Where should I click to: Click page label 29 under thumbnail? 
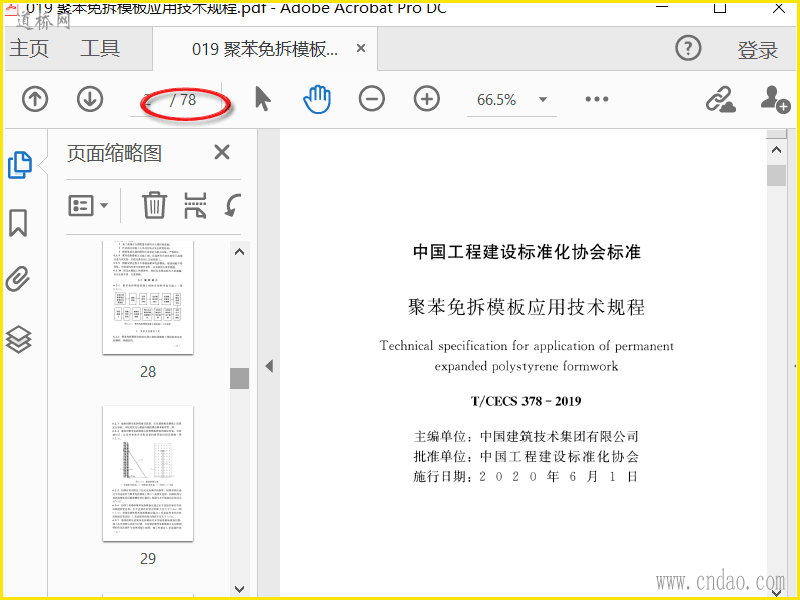point(148,559)
